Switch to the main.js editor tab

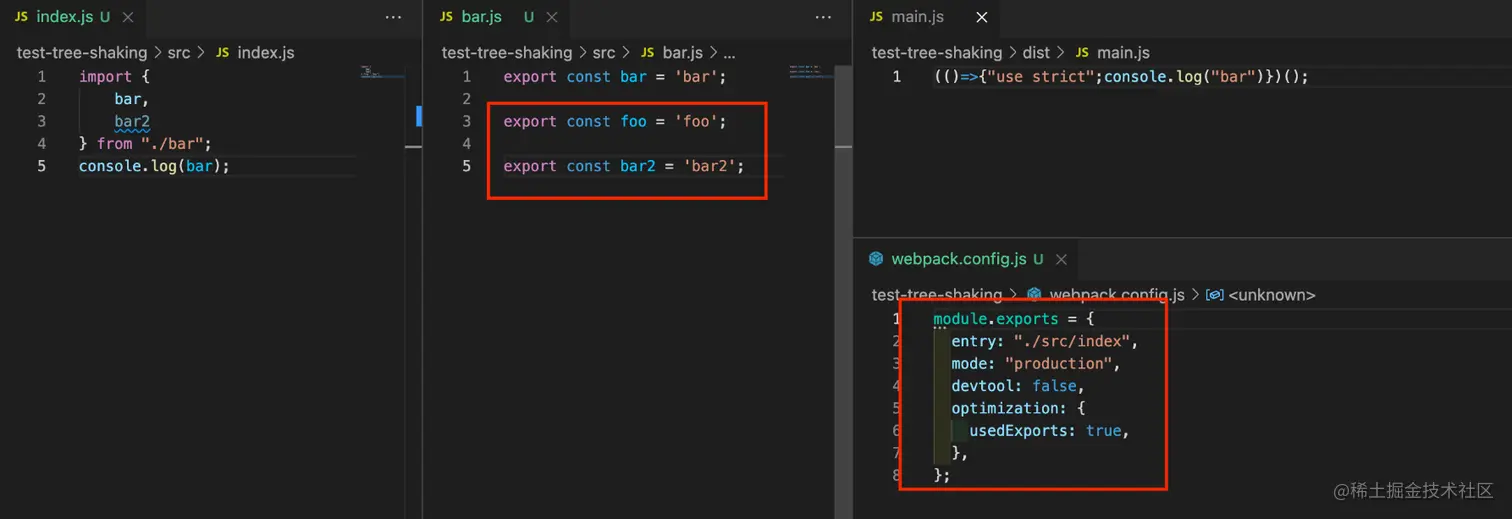tap(928, 17)
